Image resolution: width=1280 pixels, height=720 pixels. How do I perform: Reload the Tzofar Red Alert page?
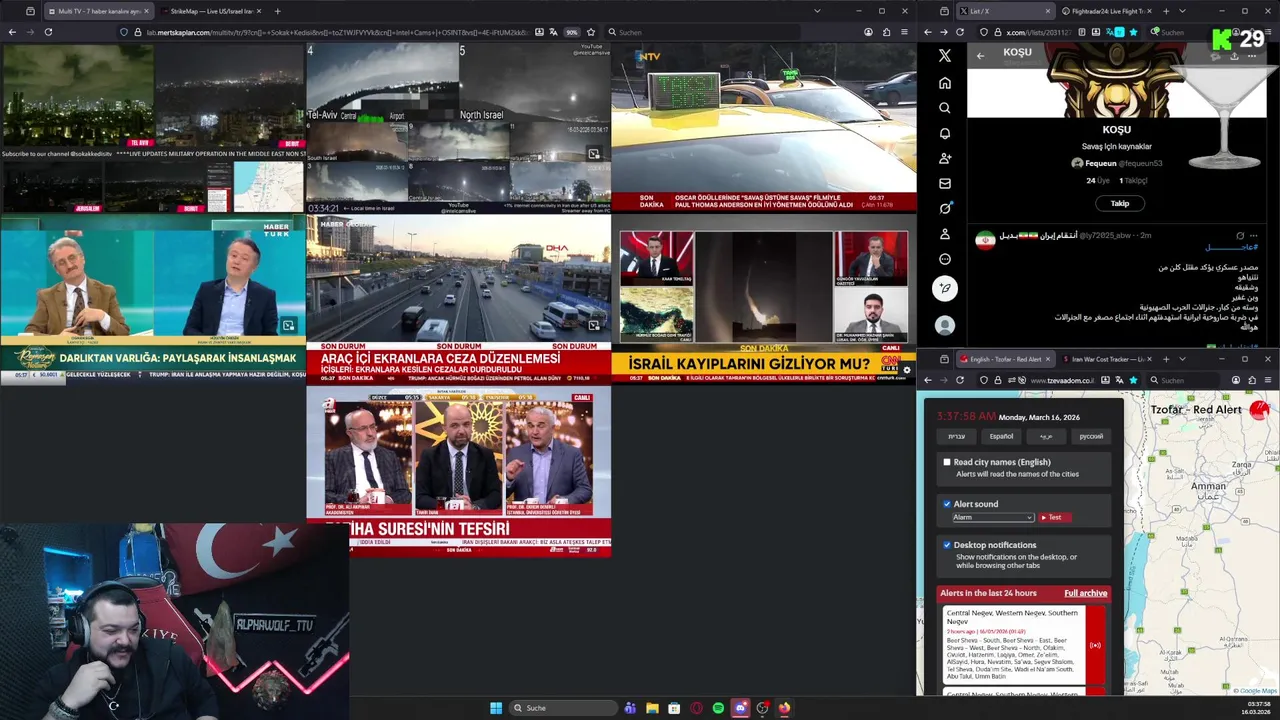960,380
